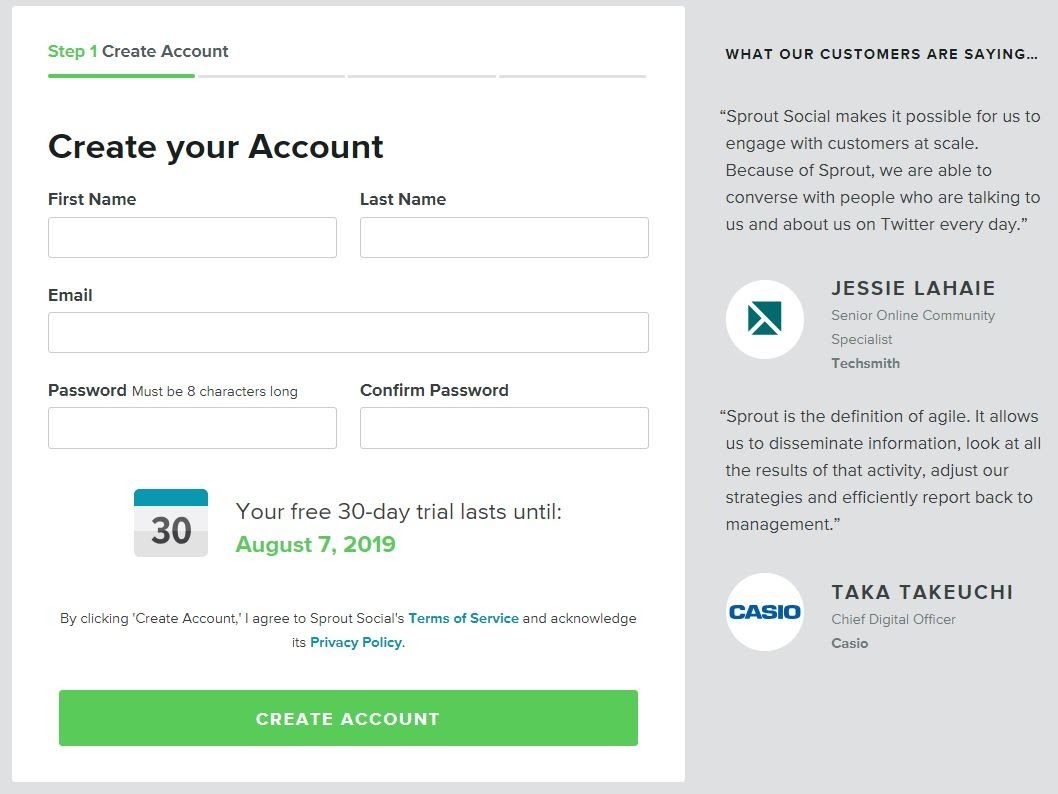Screen dimensions: 1058x794
Task: Click the third step progress bar segment
Action: 421,76
